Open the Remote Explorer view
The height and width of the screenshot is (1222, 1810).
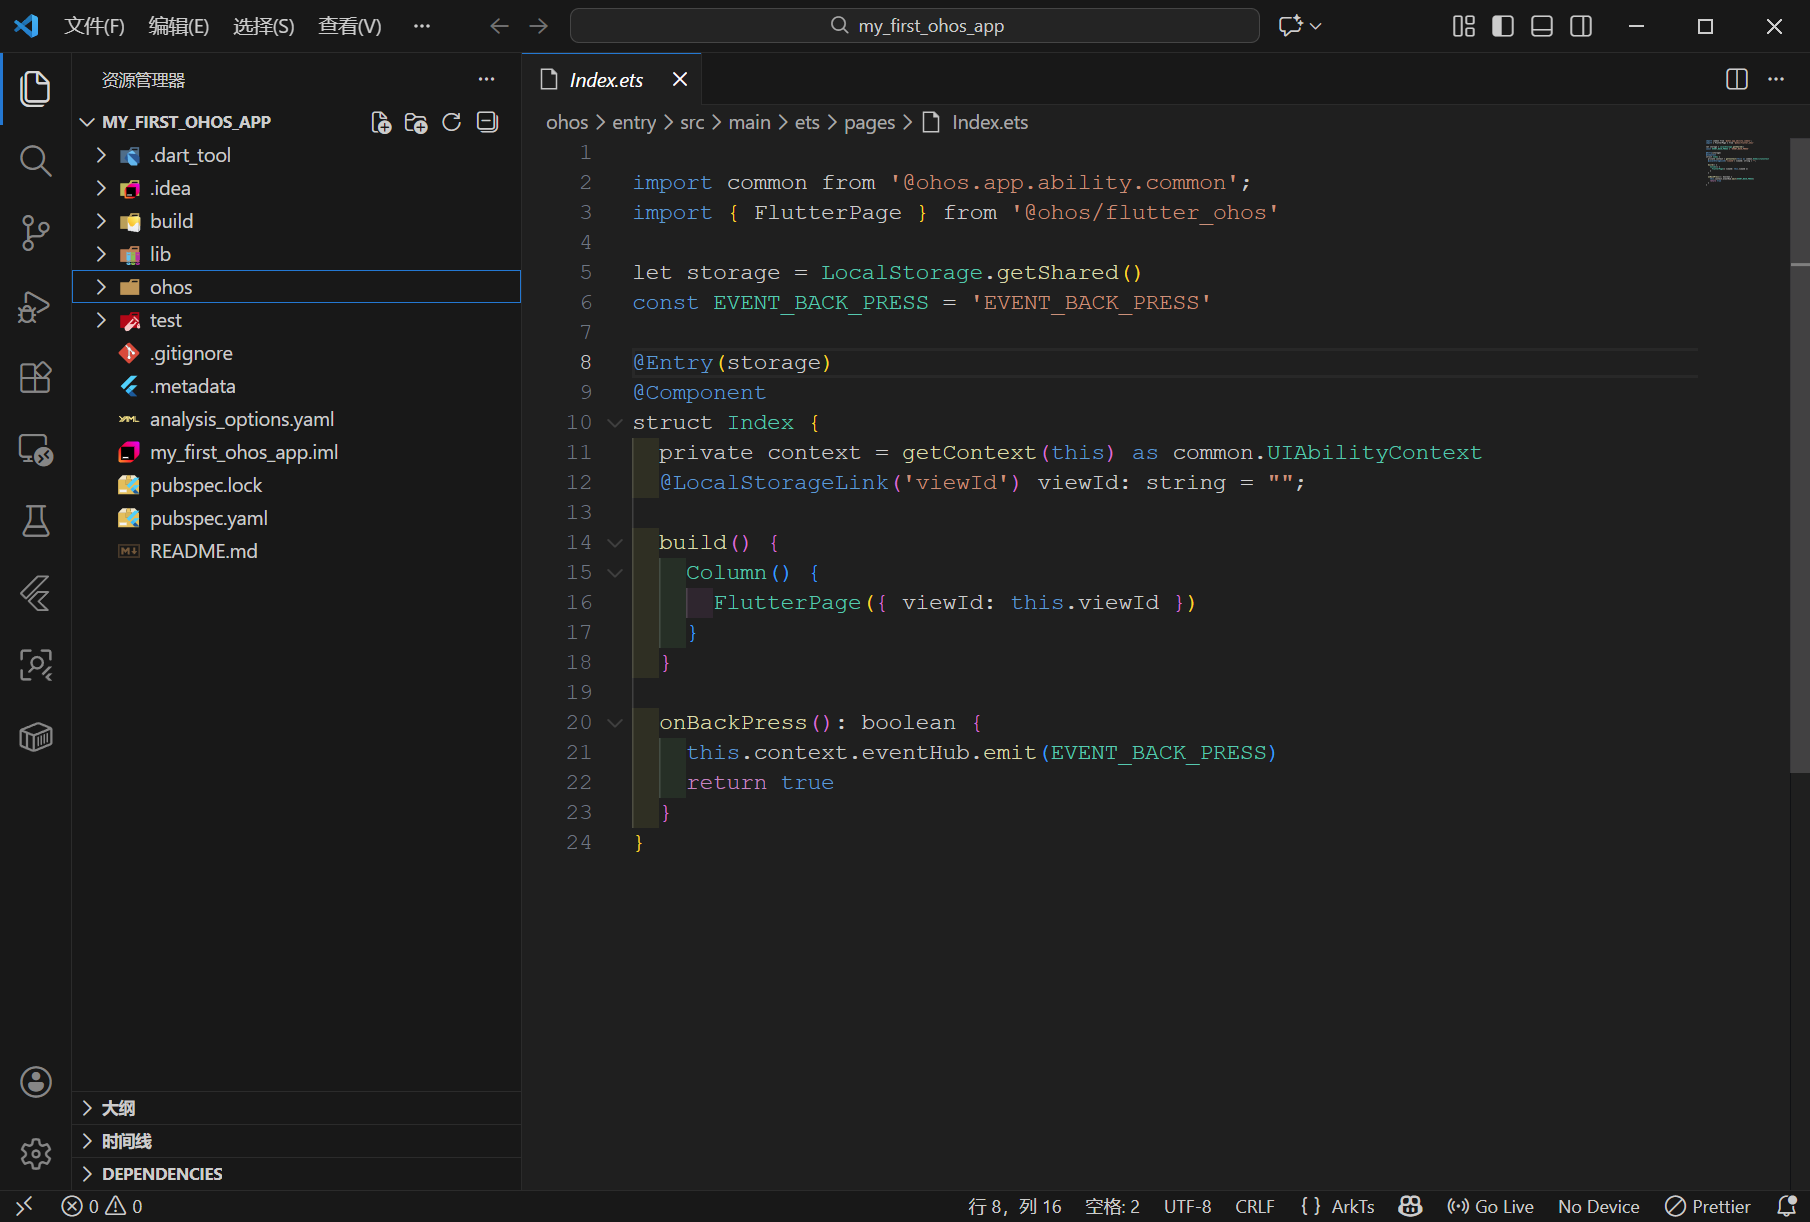36,449
